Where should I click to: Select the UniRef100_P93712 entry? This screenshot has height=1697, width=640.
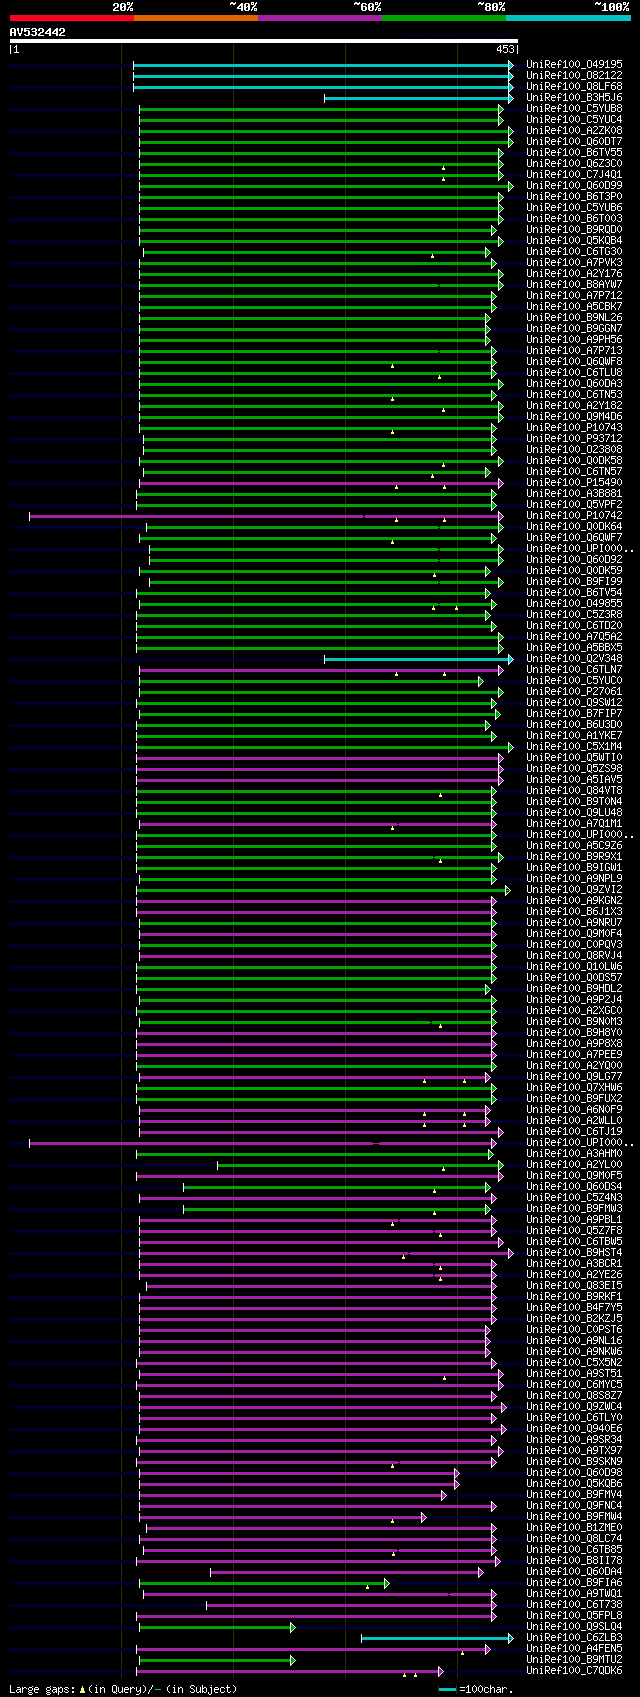(x=574, y=439)
